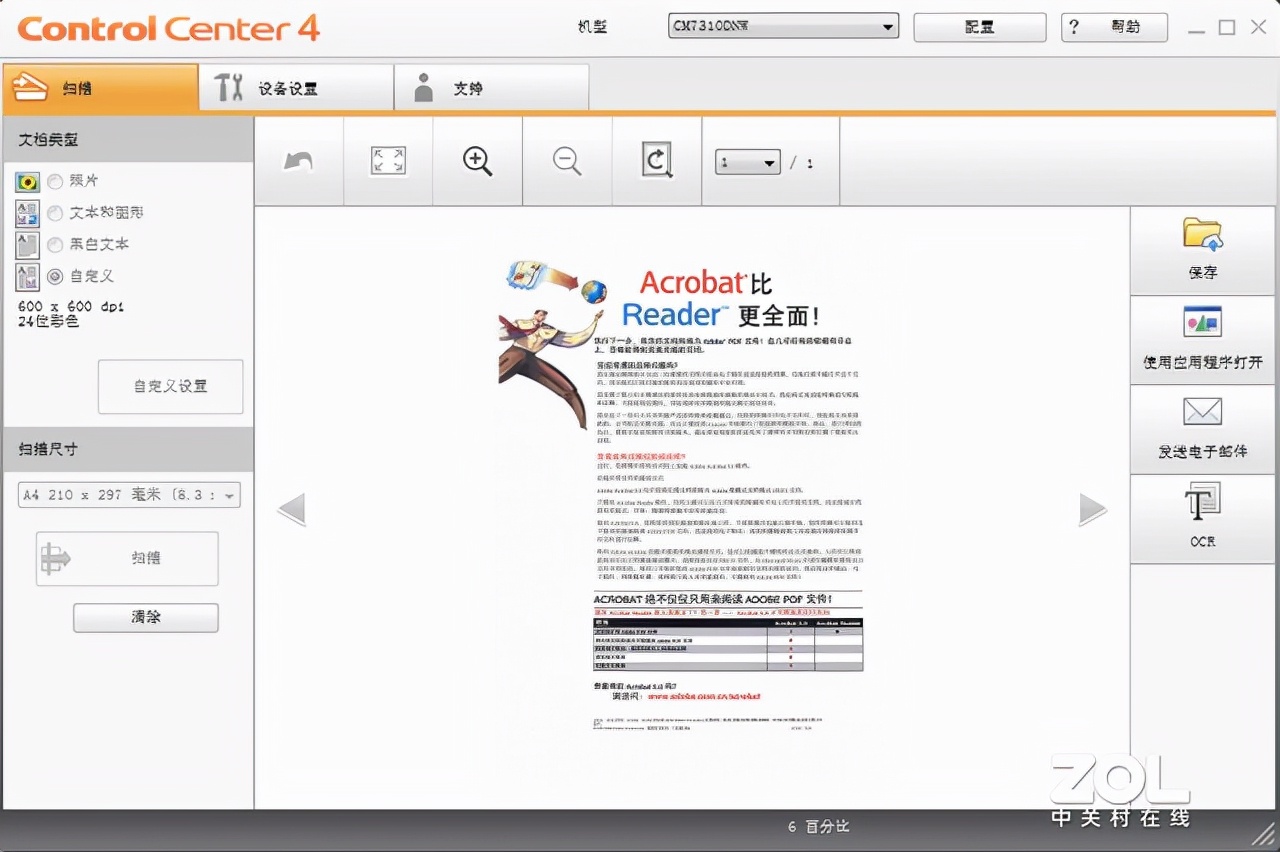Viewport: 1280px width, 852px height.
Task: Open the 支持 (Support) tab
Action: tap(491, 88)
